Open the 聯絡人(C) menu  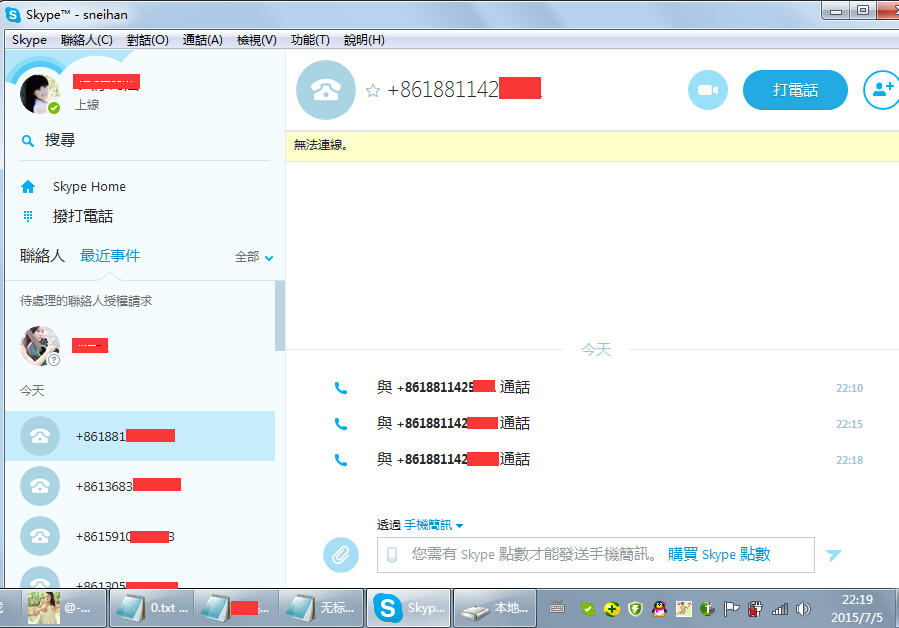[87, 40]
